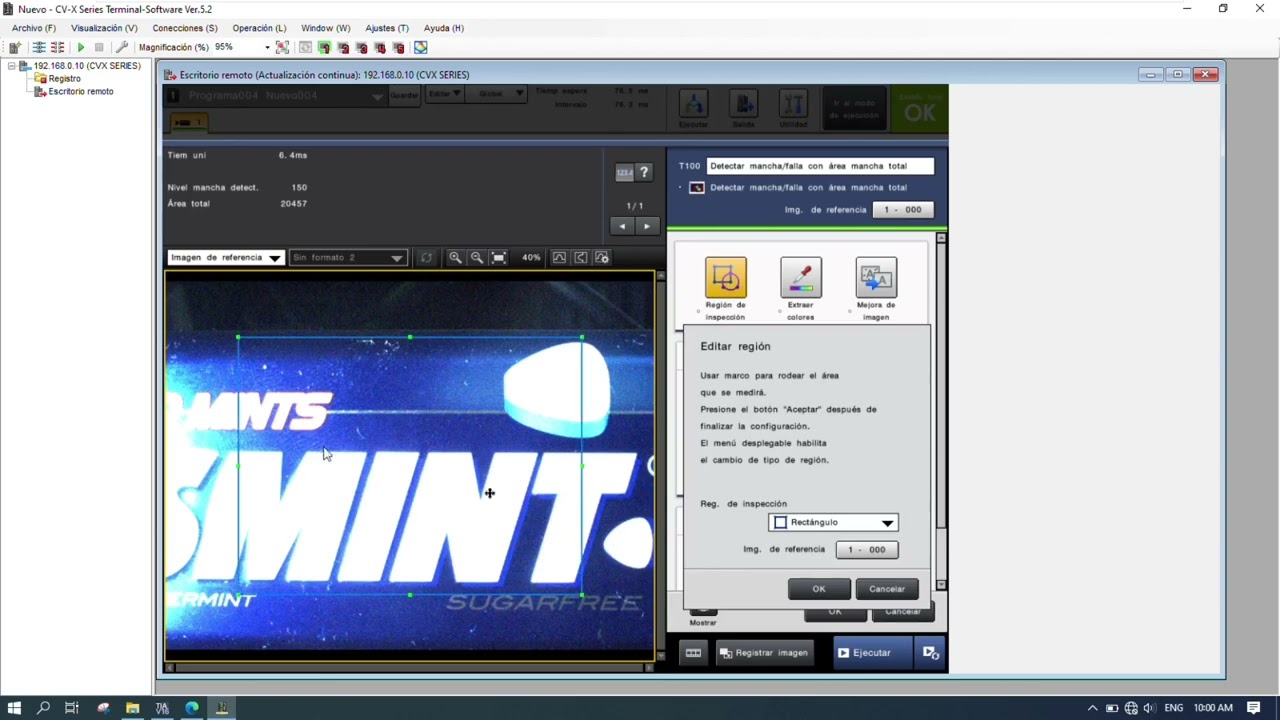The width and height of the screenshot is (1280, 720).
Task: Click the color wheel toolbar icon
Action: click(421, 47)
